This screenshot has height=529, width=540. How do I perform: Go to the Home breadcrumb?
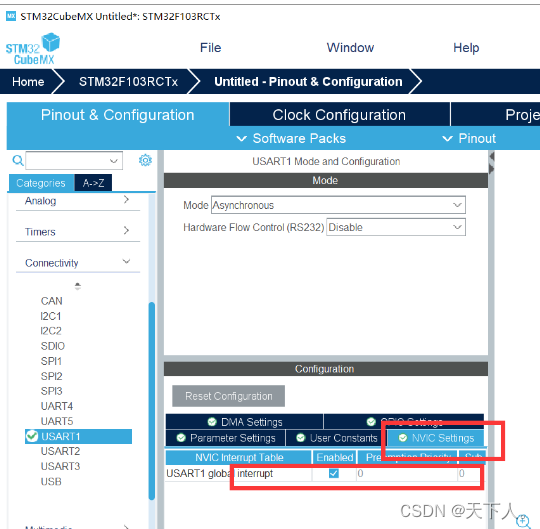click(28, 82)
